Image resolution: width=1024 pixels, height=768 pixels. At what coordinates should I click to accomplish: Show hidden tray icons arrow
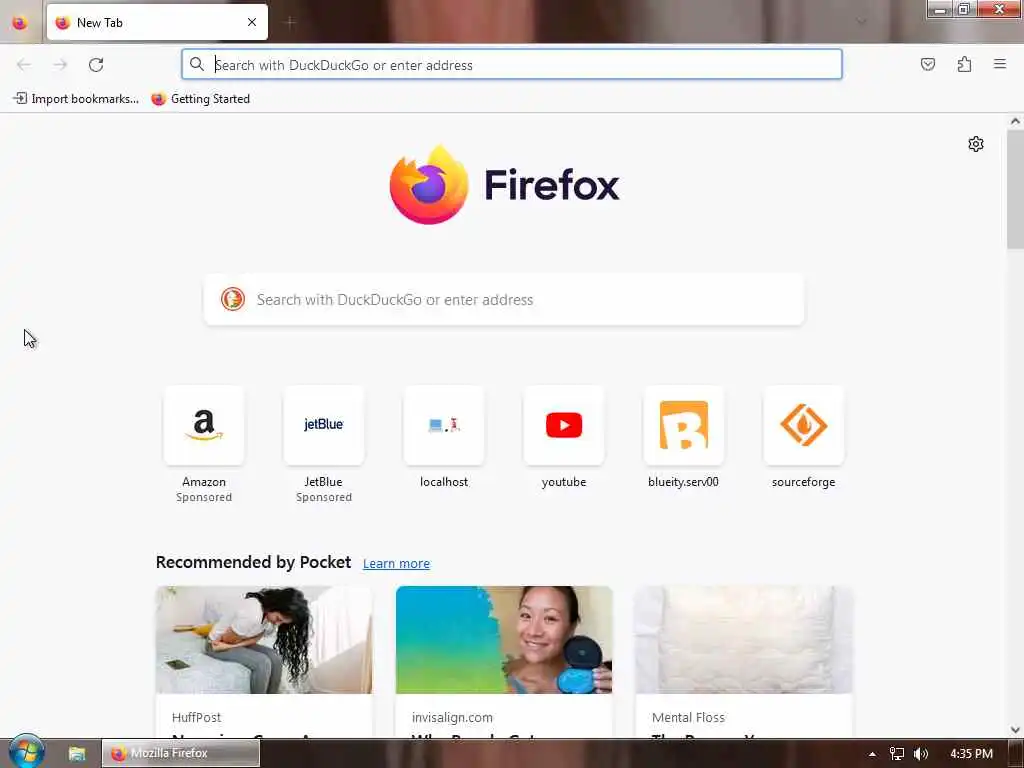[x=872, y=754]
